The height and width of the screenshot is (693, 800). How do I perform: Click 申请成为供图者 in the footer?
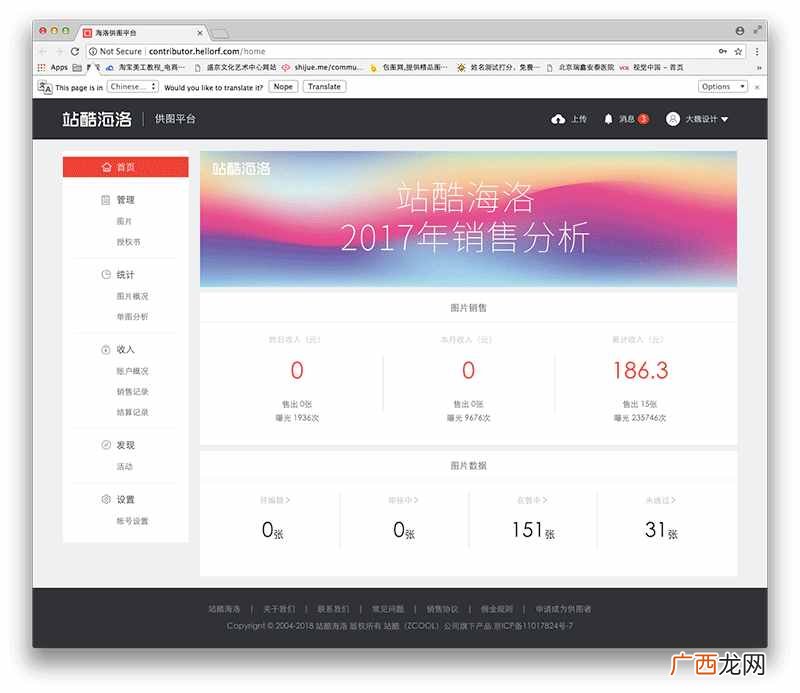pyautogui.click(x=563, y=609)
